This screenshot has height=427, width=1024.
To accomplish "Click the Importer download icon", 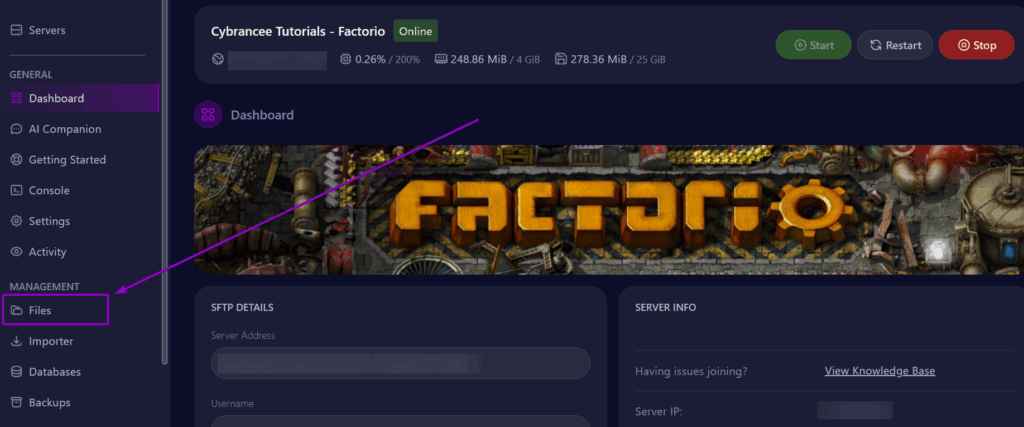I will coord(17,341).
